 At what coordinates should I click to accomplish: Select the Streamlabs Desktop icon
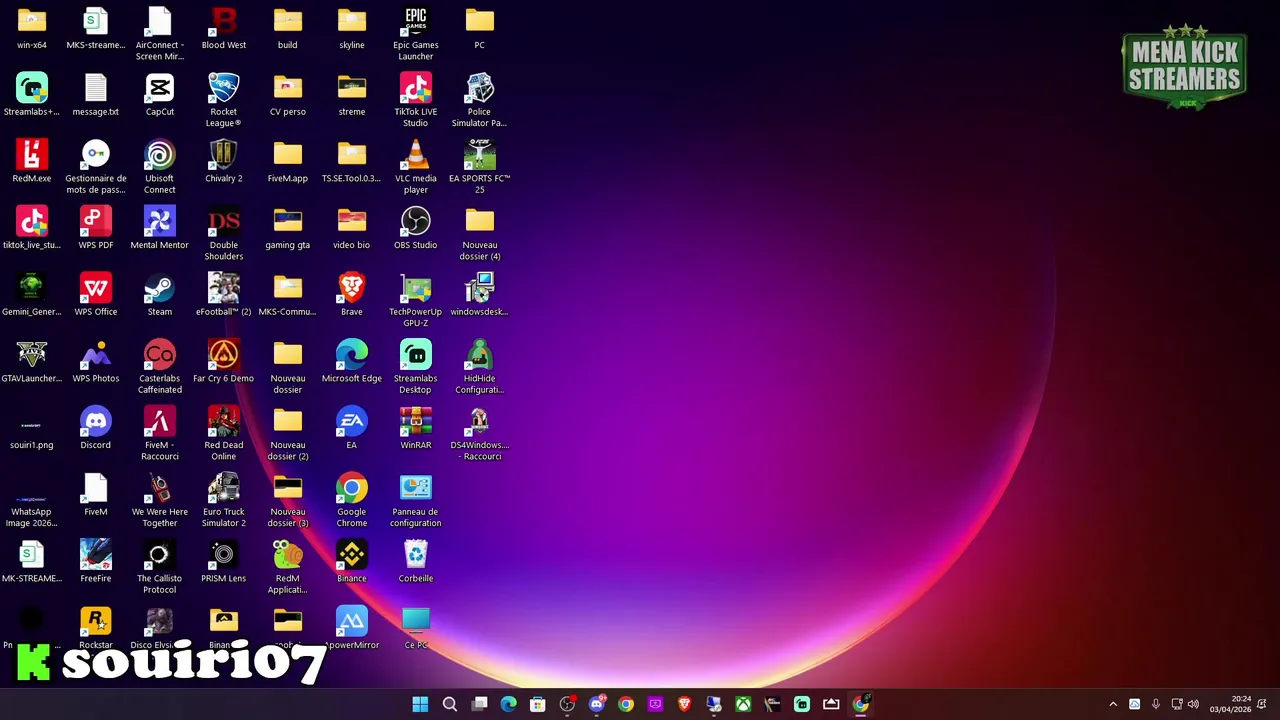click(416, 366)
